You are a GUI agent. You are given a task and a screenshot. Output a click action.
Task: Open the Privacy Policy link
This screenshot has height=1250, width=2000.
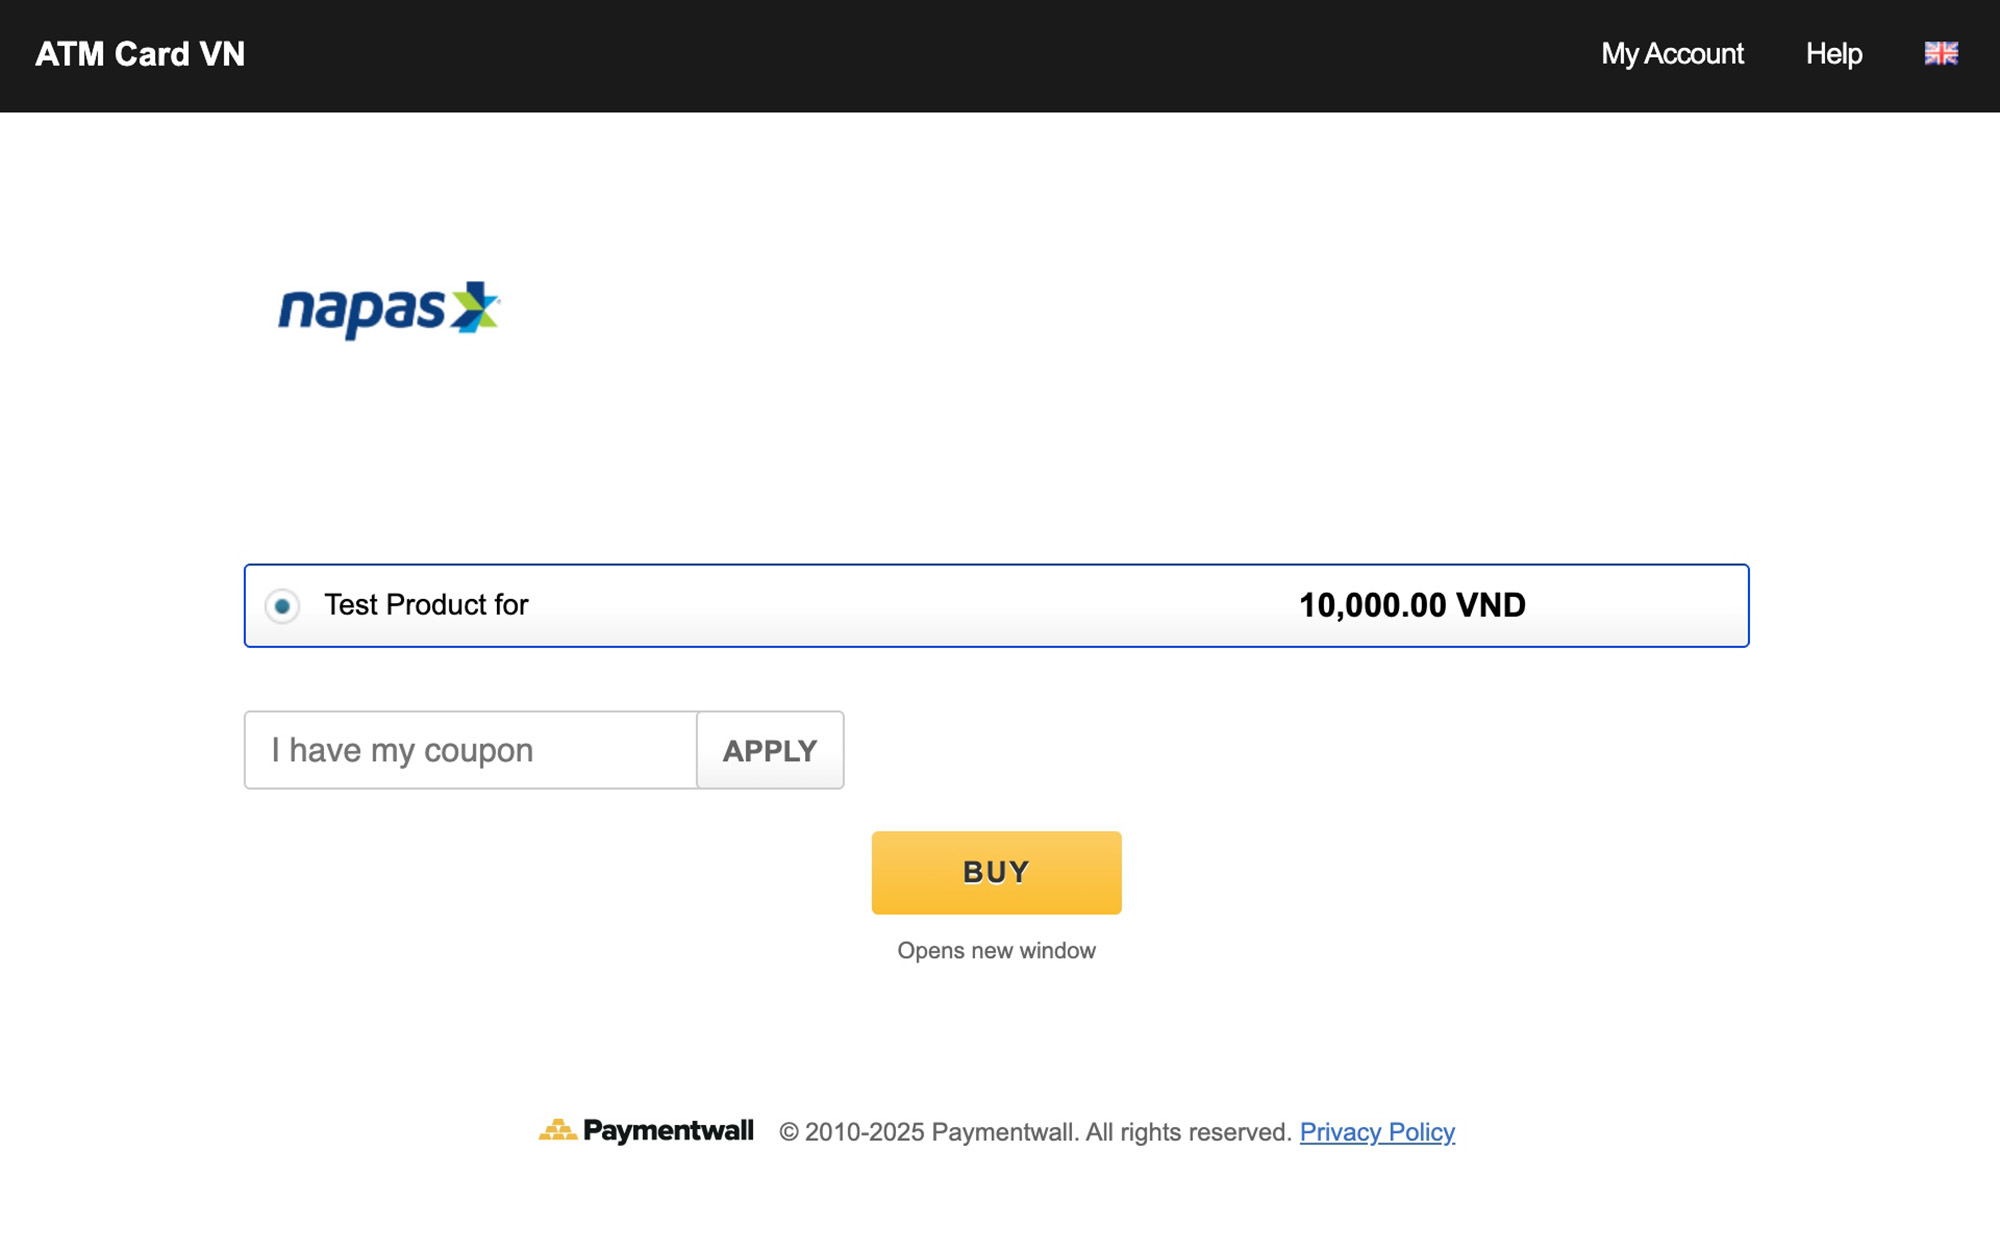(1376, 1132)
